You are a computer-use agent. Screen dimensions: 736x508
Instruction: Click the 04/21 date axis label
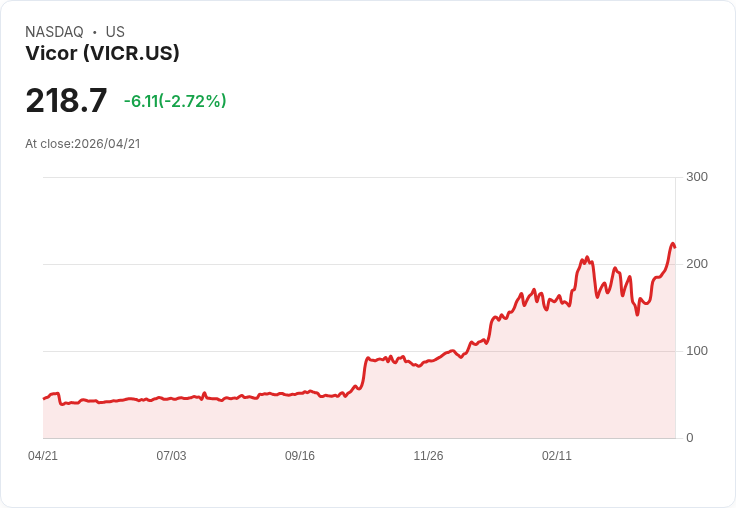tap(43, 455)
